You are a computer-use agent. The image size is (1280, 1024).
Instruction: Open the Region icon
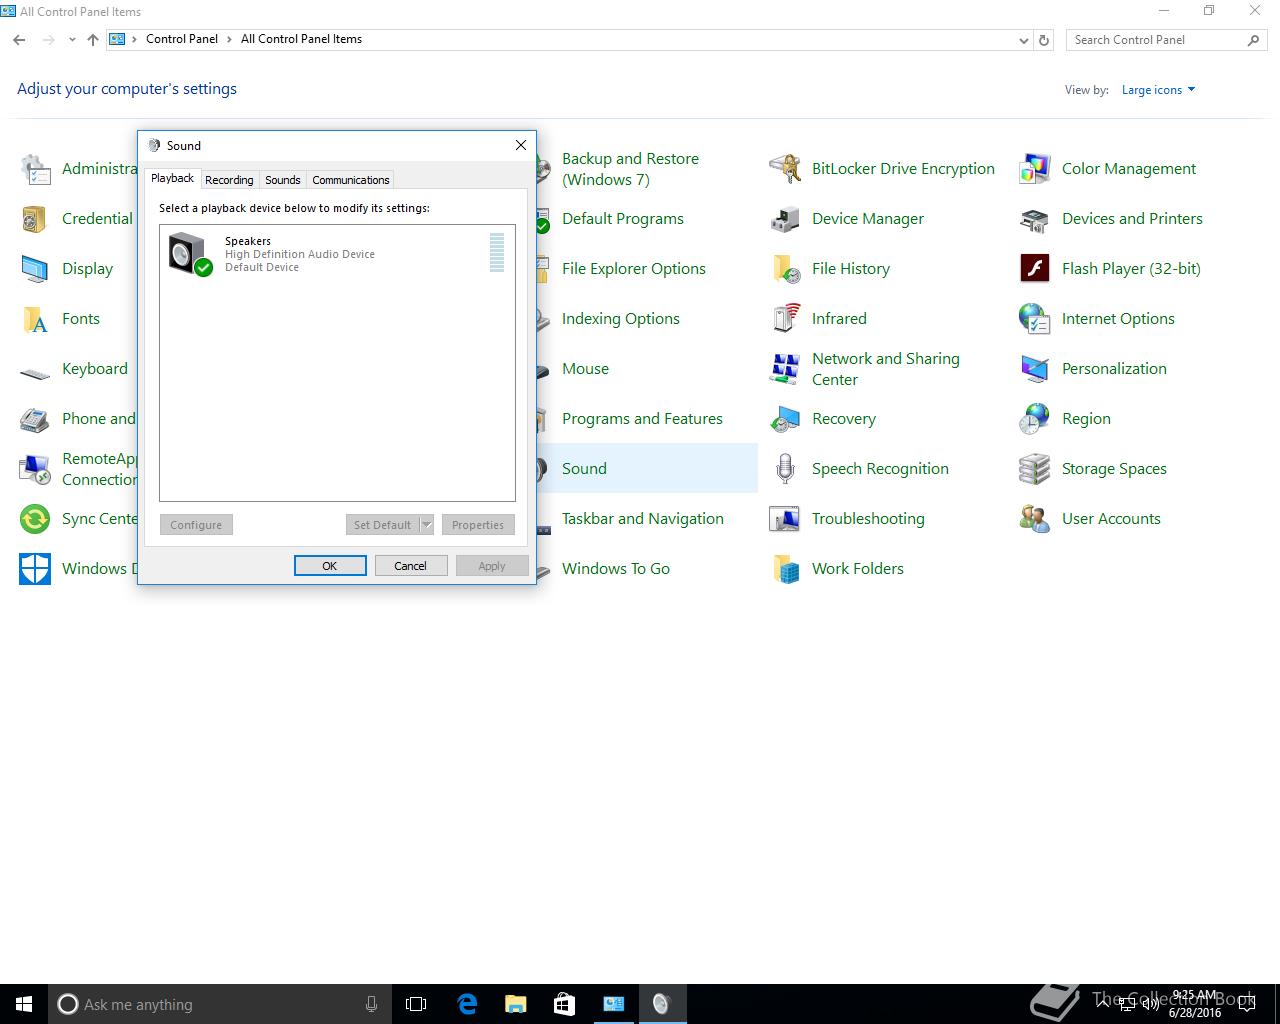pos(1035,419)
